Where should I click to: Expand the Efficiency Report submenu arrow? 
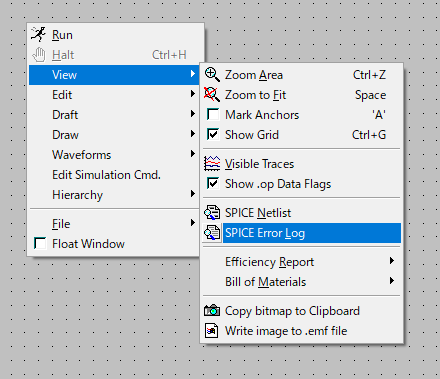click(x=392, y=261)
